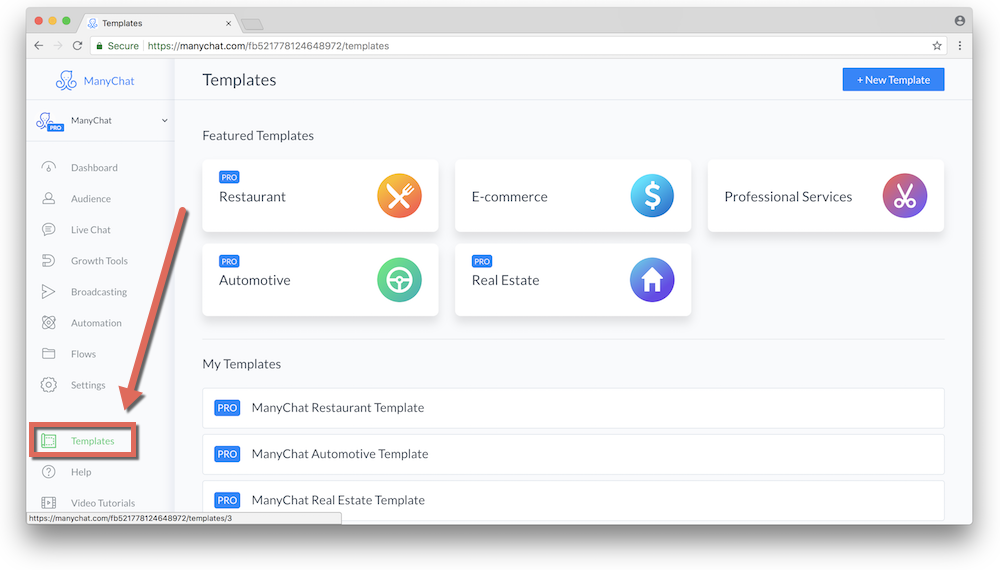Click the New Template button
This screenshot has width=1000, height=570.
point(893,80)
